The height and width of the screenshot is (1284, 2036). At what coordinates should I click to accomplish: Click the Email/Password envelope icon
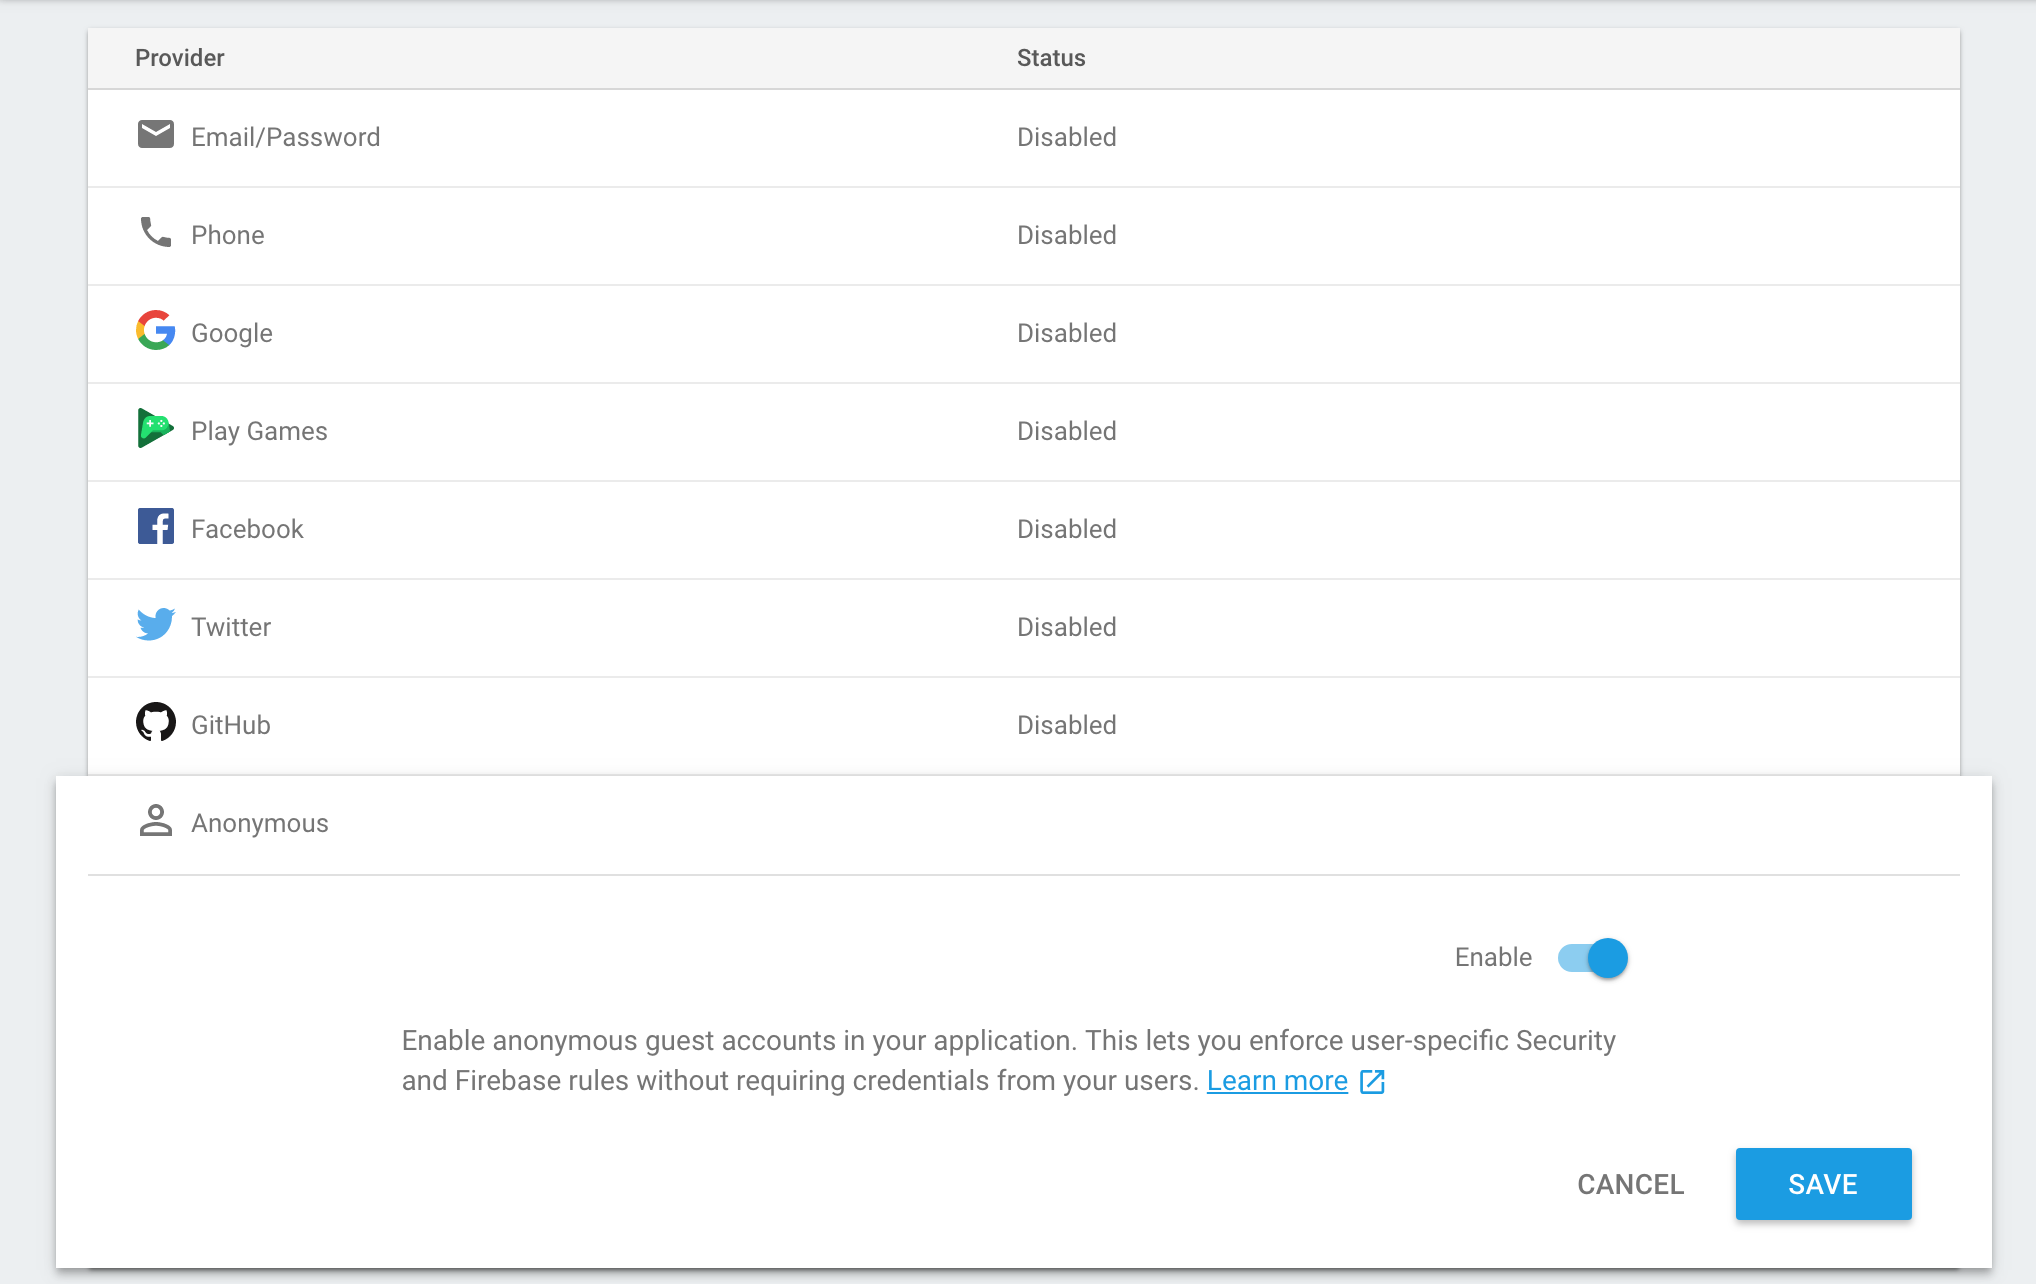pyautogui.click(x=155, y=135)
